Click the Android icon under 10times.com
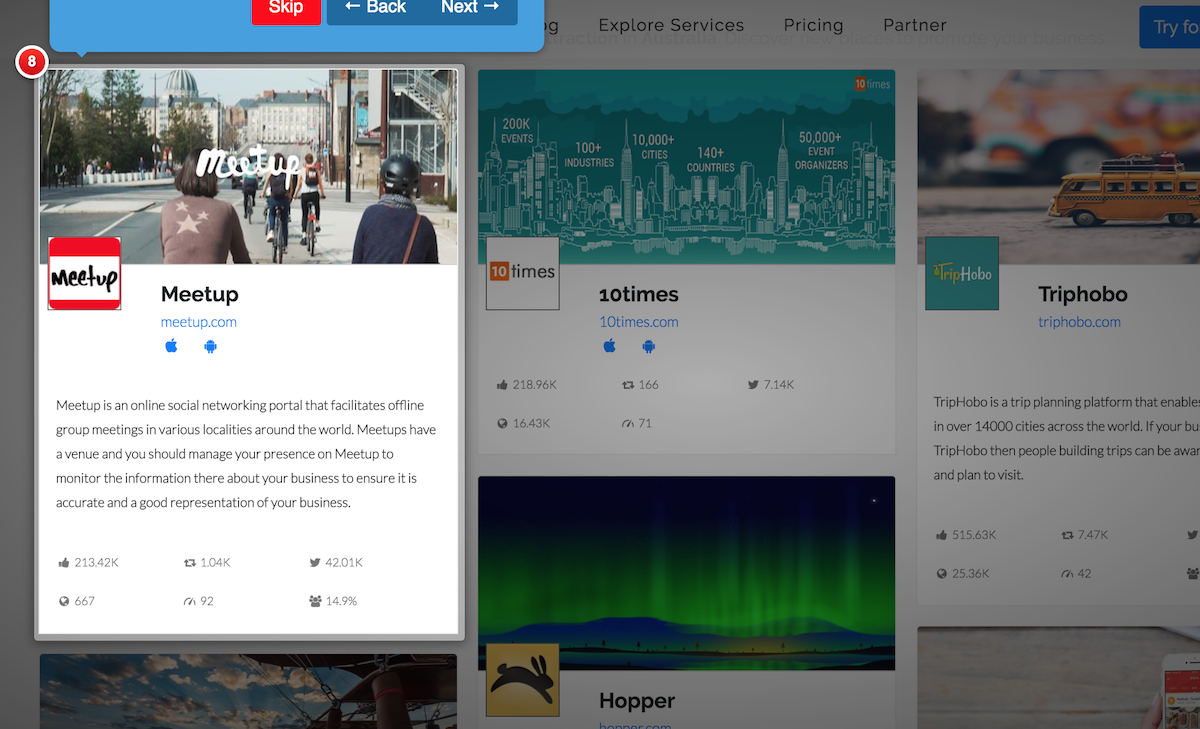Screen dimensions: 1200x729 click(648, 345)
